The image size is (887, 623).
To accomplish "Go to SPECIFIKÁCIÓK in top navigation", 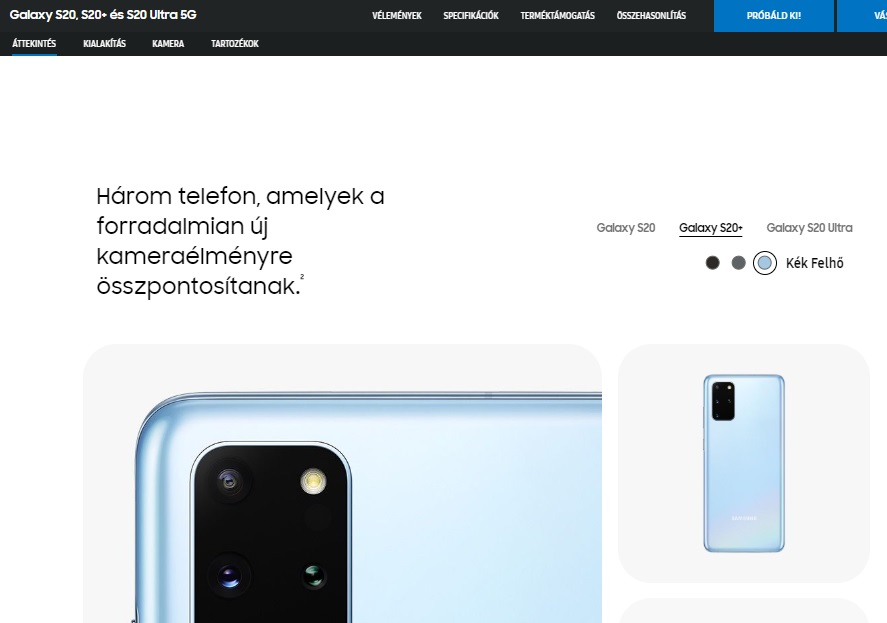I will click(x=471, y=16).
